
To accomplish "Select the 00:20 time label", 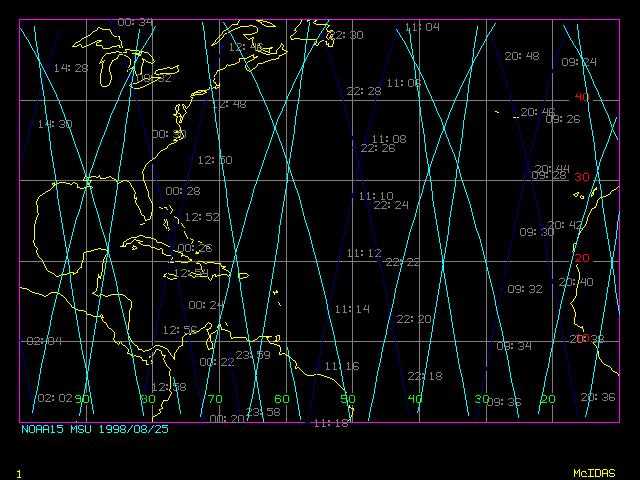I will (x=227, y=419).
